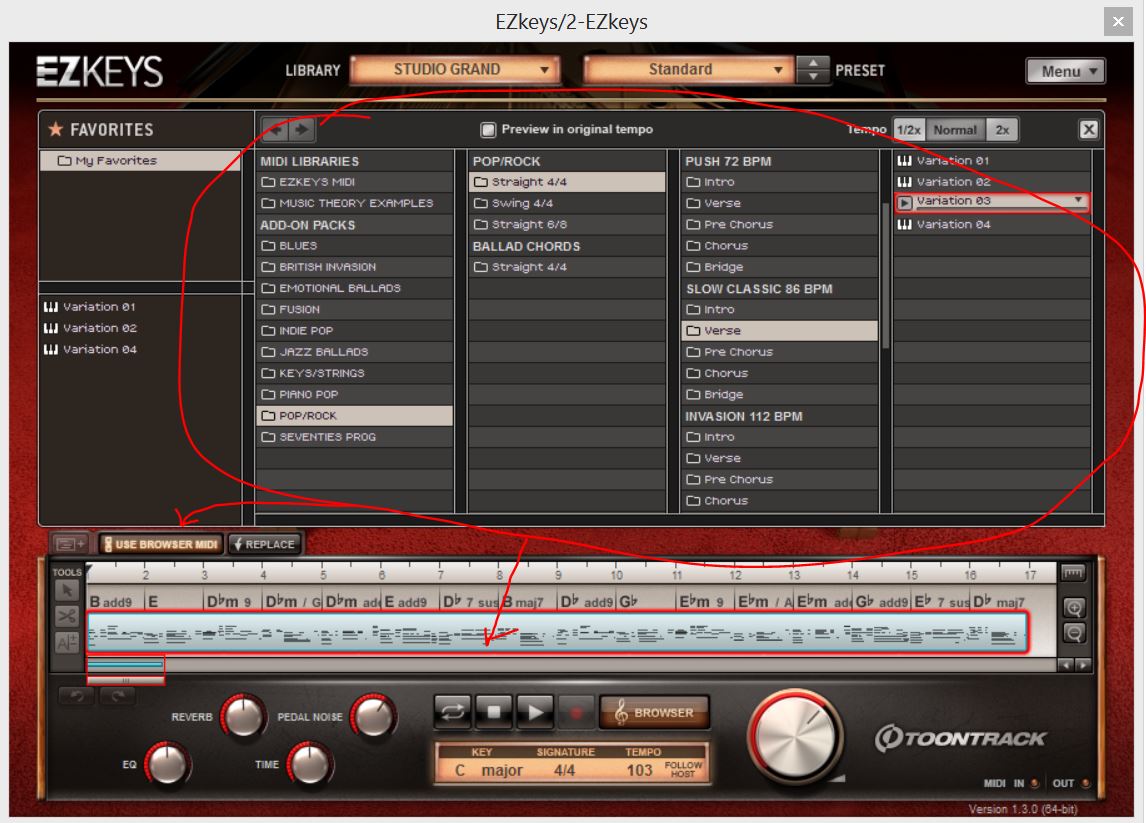1146x823 pixels.
Task: Click the EQ knob
Action: pos(167,764)
